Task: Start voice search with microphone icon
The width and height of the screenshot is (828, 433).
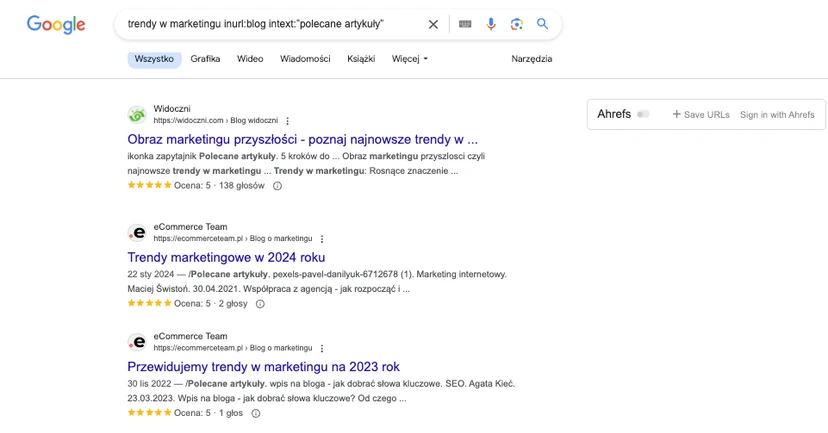Action: [491, 24]
